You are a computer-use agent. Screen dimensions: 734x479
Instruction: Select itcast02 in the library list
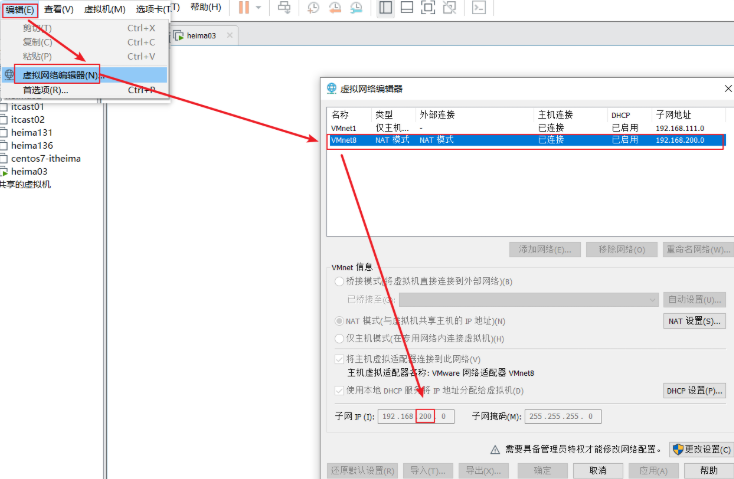(28, 120)
